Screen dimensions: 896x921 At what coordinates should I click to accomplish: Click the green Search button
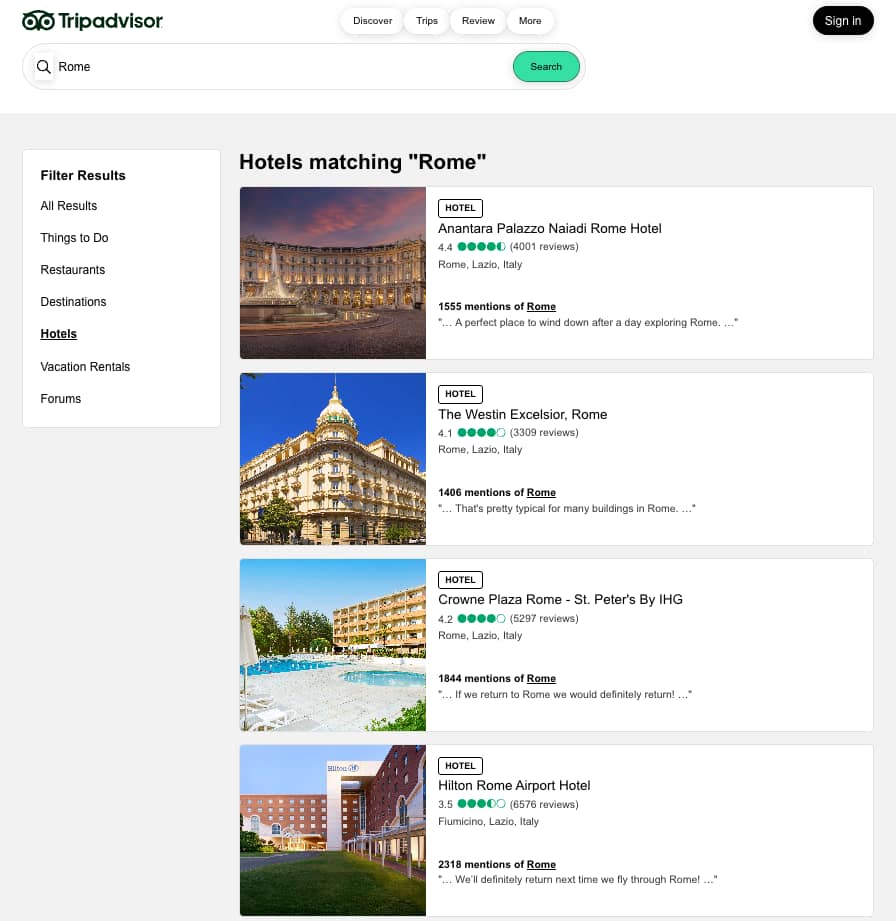[546, 67]
